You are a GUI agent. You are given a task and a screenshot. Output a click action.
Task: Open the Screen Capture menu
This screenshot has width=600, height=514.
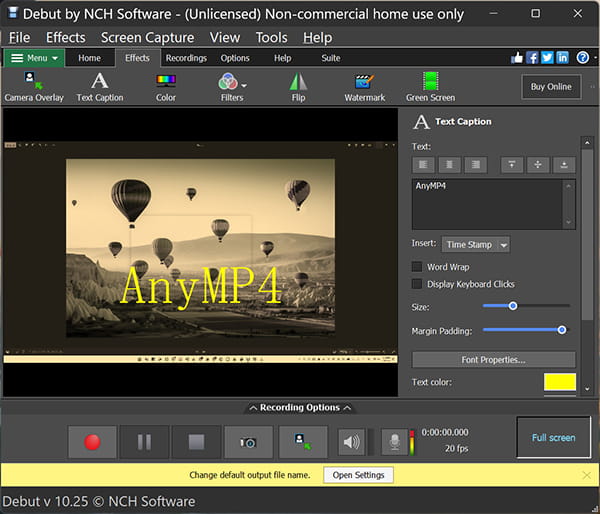(148, 38)
